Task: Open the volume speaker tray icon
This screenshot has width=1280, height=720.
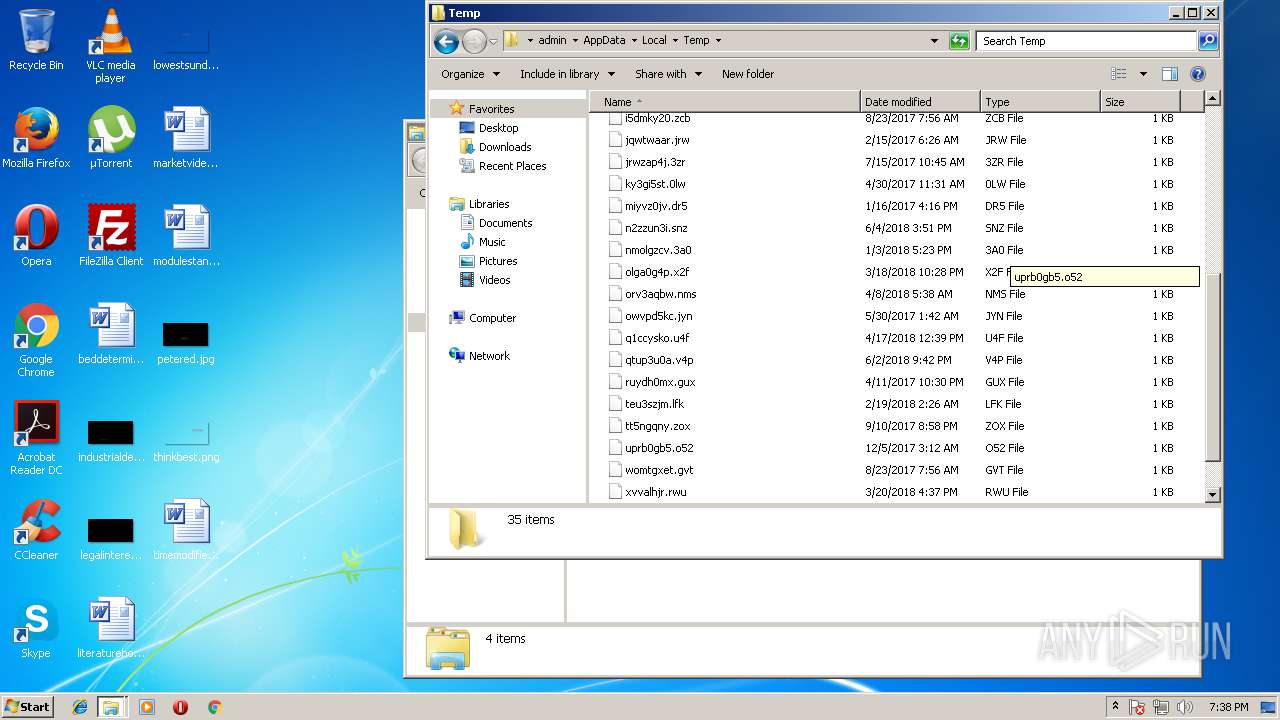Action: [1185, 707]
